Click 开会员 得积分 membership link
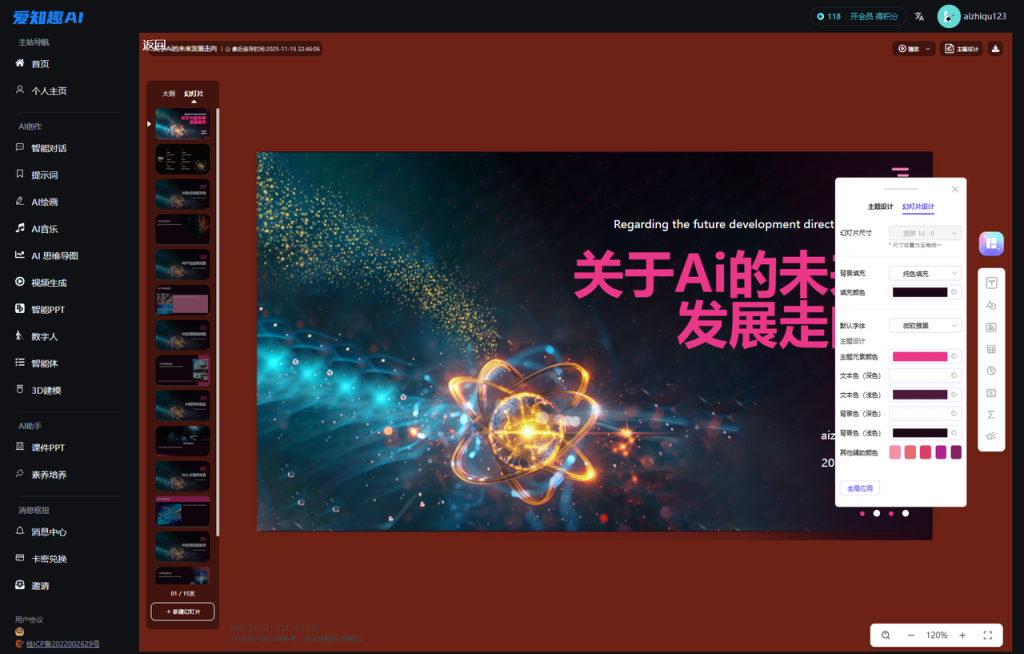The width and height of the screenshot is (1024, 654). click(x=874, y=16)
